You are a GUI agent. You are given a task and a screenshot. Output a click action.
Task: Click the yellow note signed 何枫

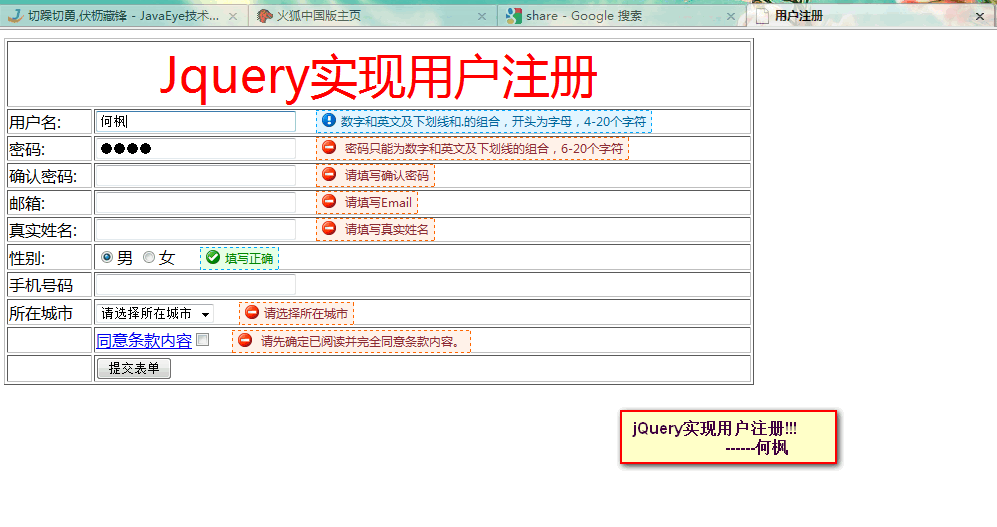click(x=728, y=437)
